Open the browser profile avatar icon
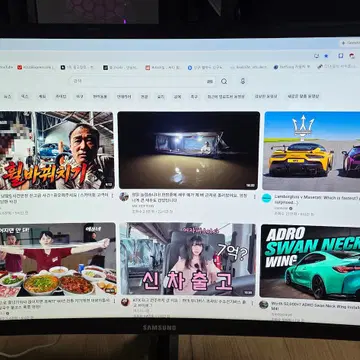This screenshot has width=360, height=360. pyautogui.click(x=352, y=56)
